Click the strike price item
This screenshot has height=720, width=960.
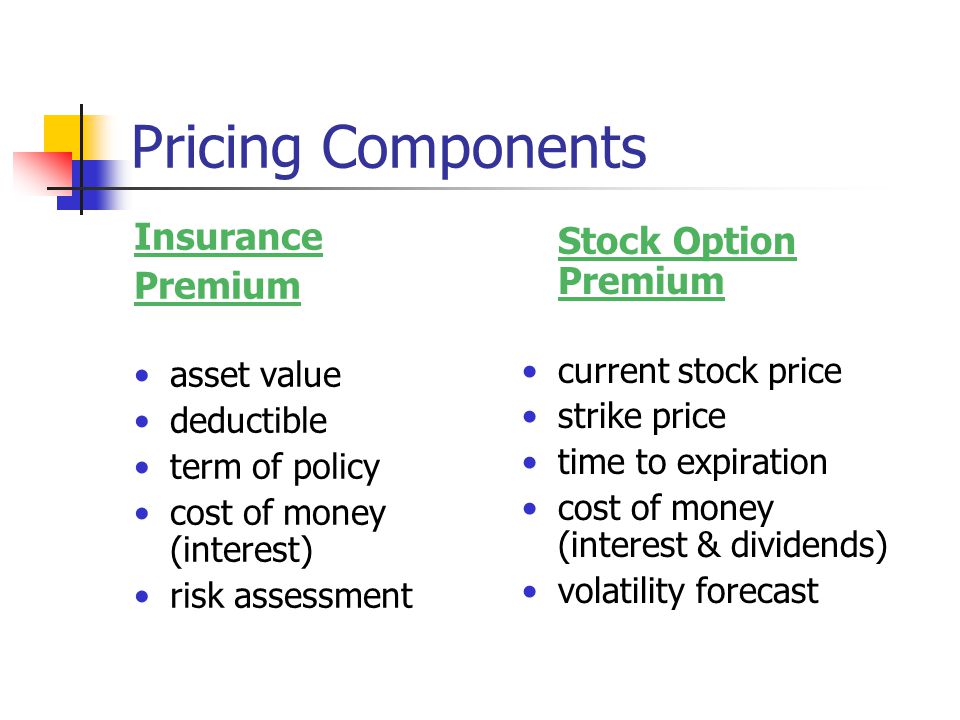tap(642, 417)
